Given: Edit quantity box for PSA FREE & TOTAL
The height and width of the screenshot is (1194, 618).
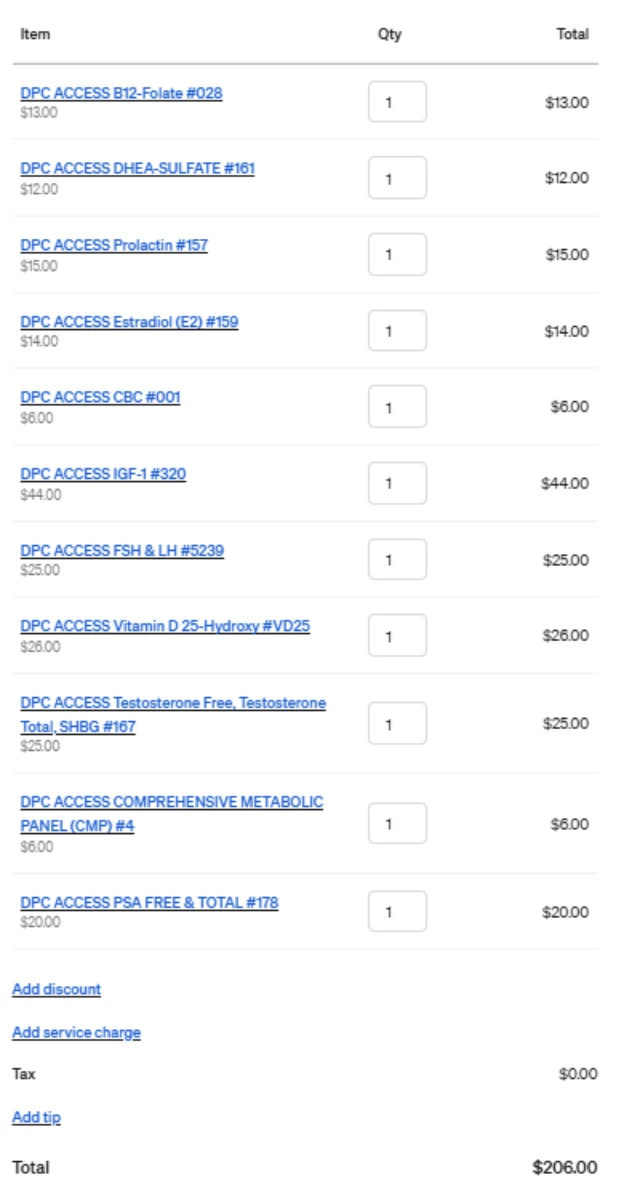Looking at the screenshot, I should 397,911.
